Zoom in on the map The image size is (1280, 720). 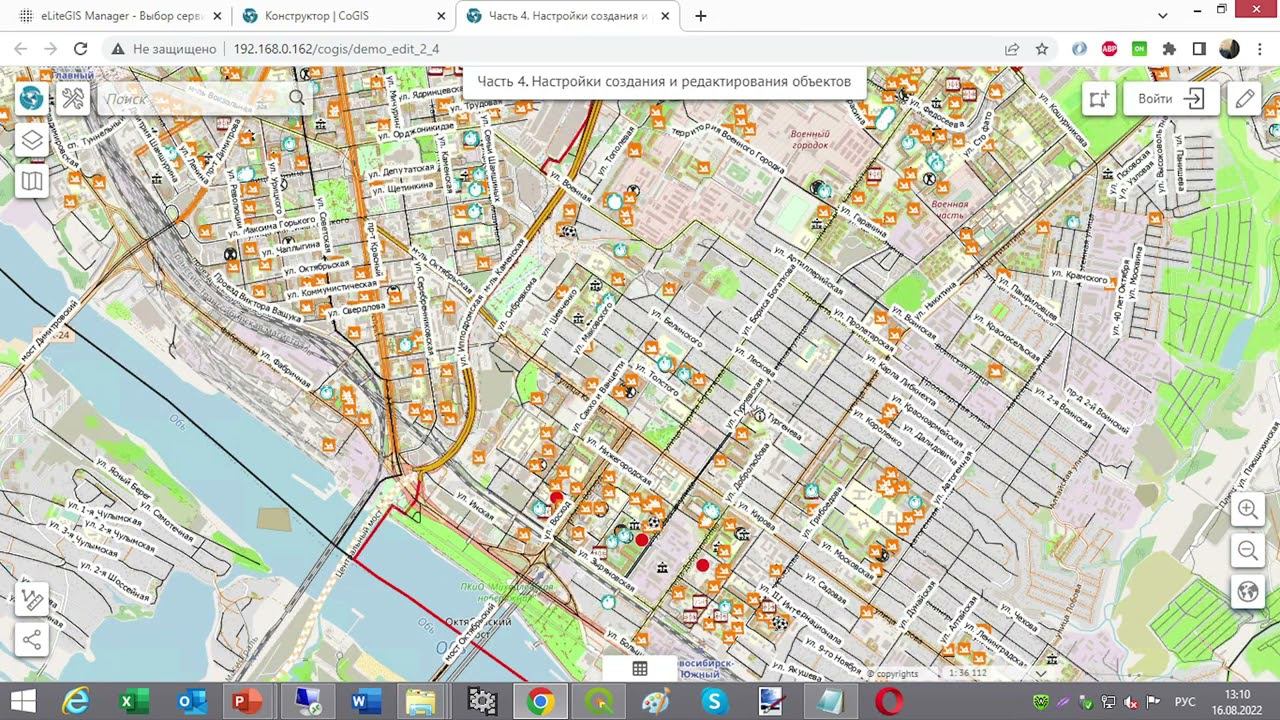coord(1248,510)
